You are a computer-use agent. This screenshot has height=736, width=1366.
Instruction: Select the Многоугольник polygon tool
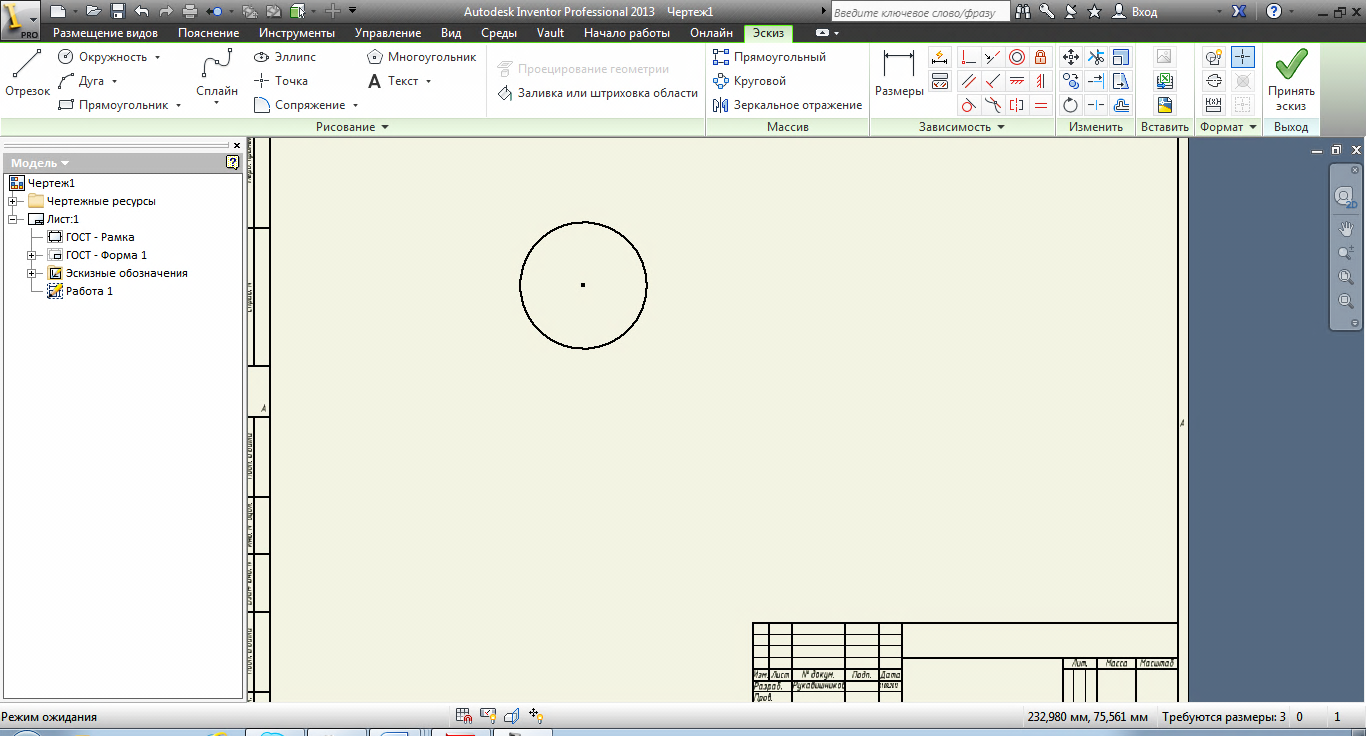point(421,57)
